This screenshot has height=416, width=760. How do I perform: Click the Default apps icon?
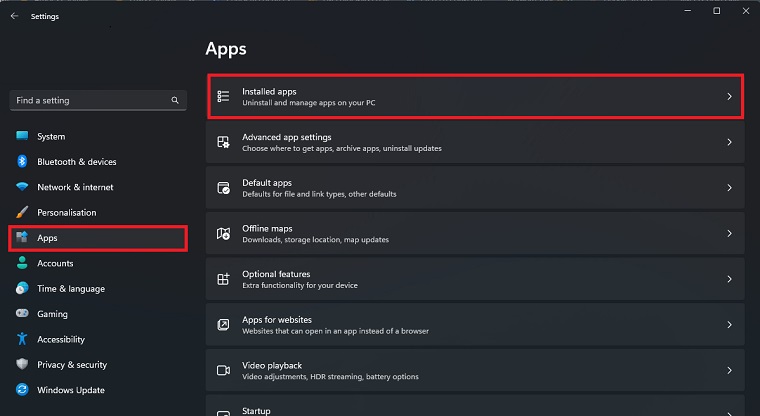223,188
